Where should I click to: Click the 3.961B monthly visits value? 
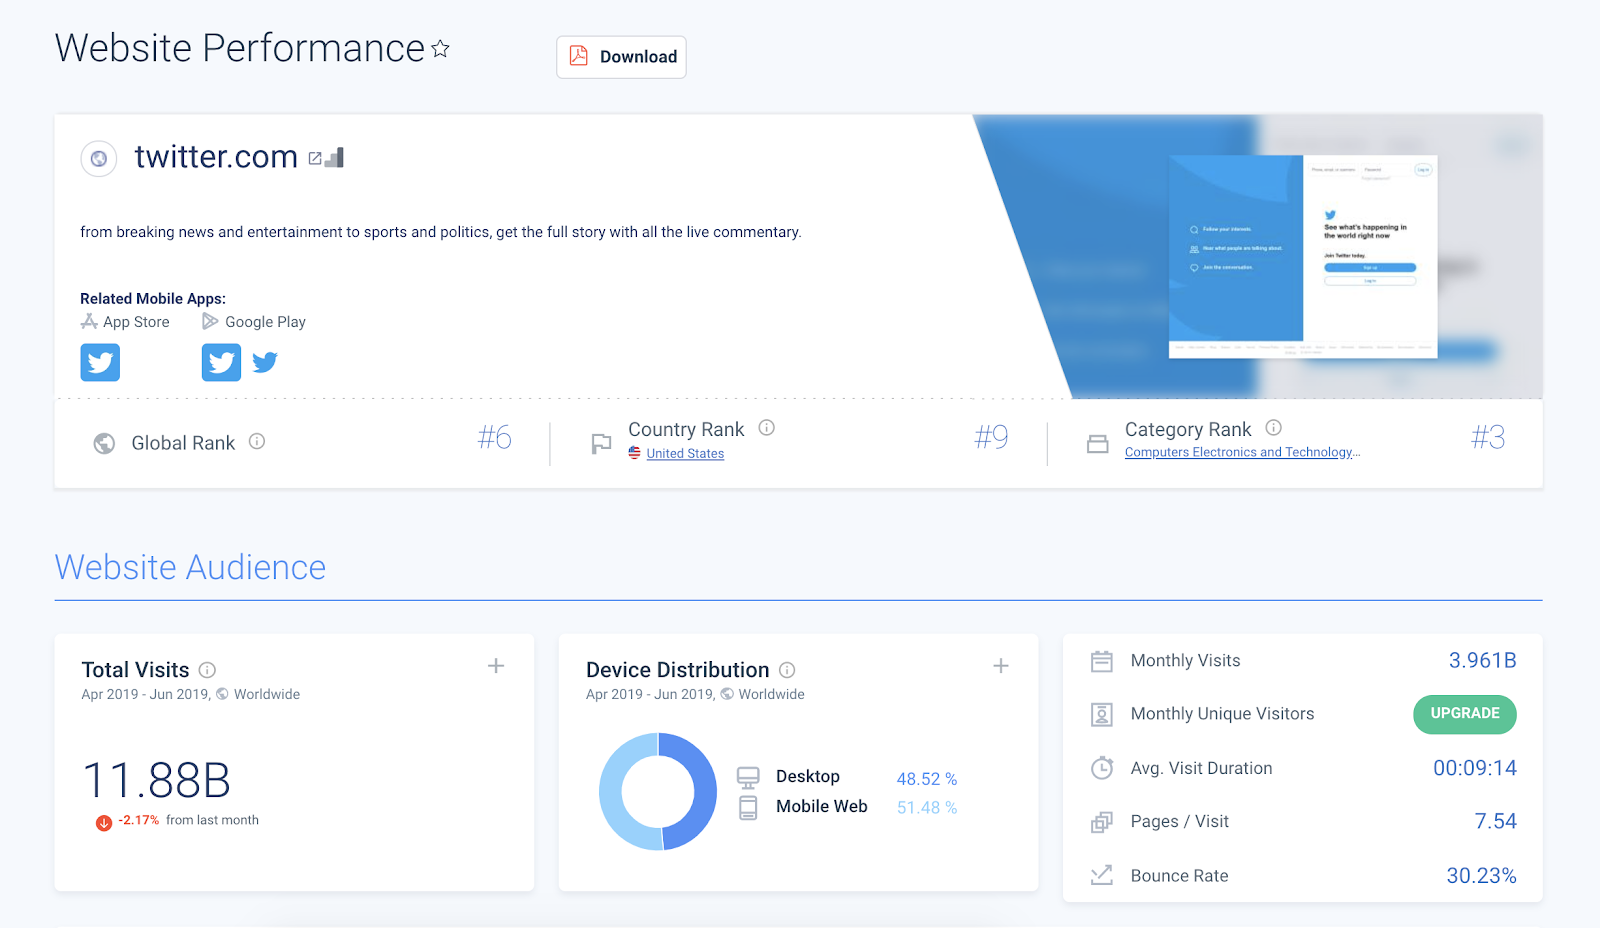(1483, 661)
